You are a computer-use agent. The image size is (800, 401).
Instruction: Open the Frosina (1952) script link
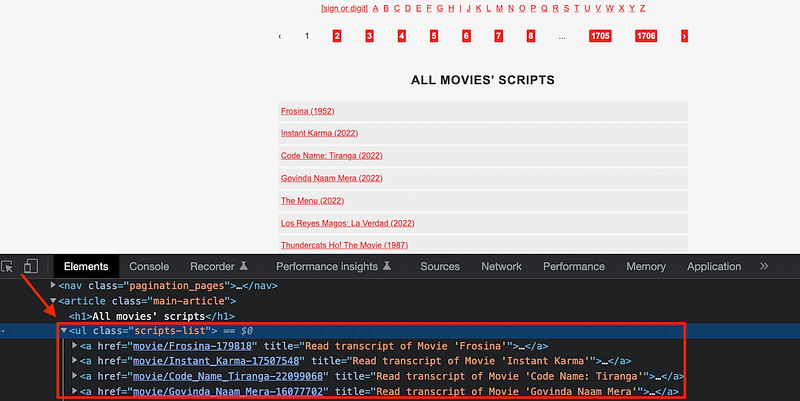tap(308, 111)
